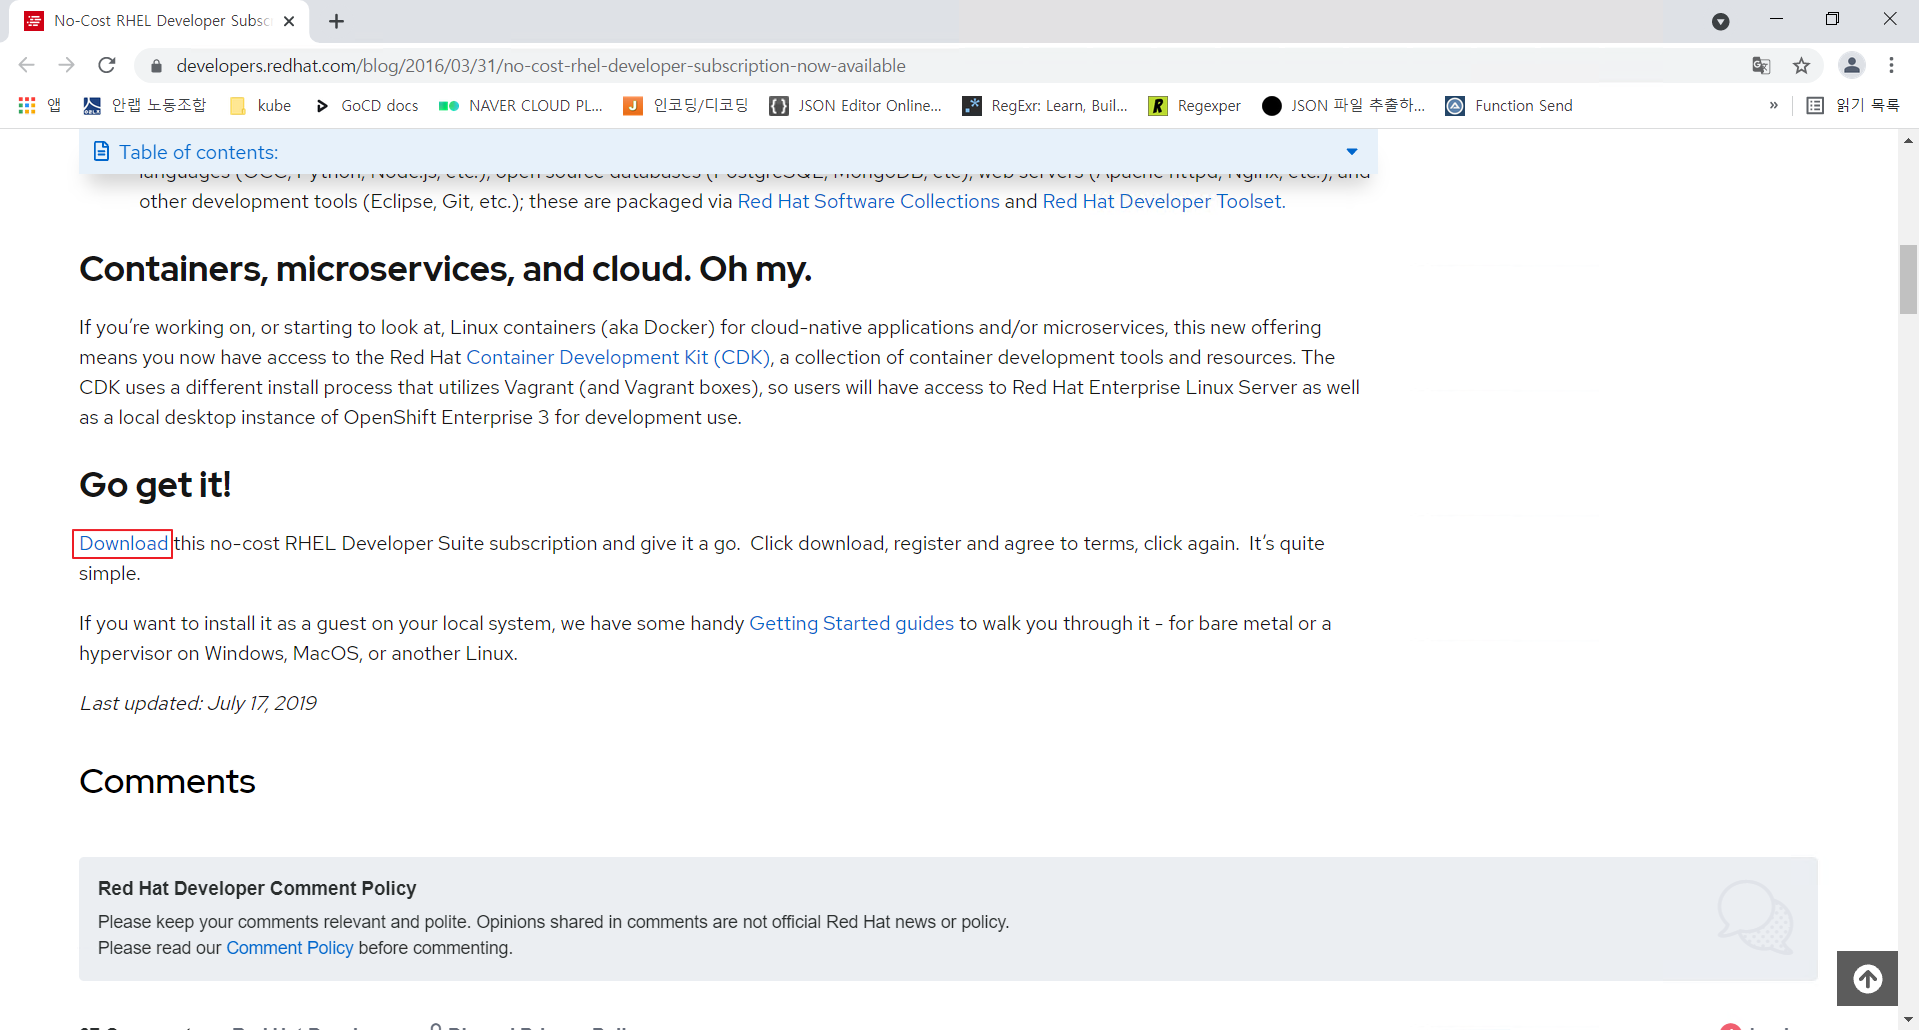1919x1030 pixels.
Task: Click the browser Forward arrow
Action: click(x=67, y=65)
